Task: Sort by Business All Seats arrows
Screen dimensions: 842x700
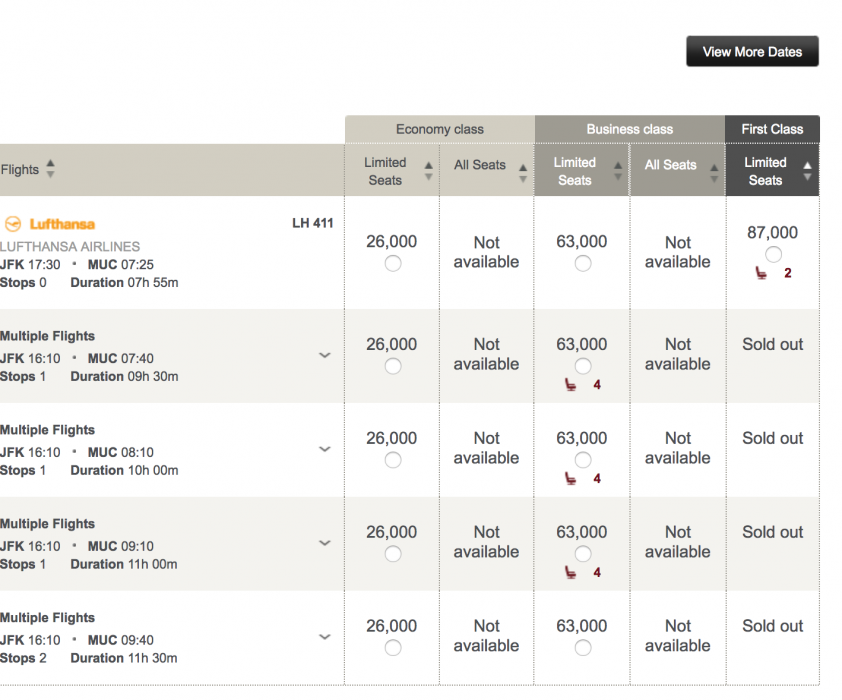Action: point(714,171)
